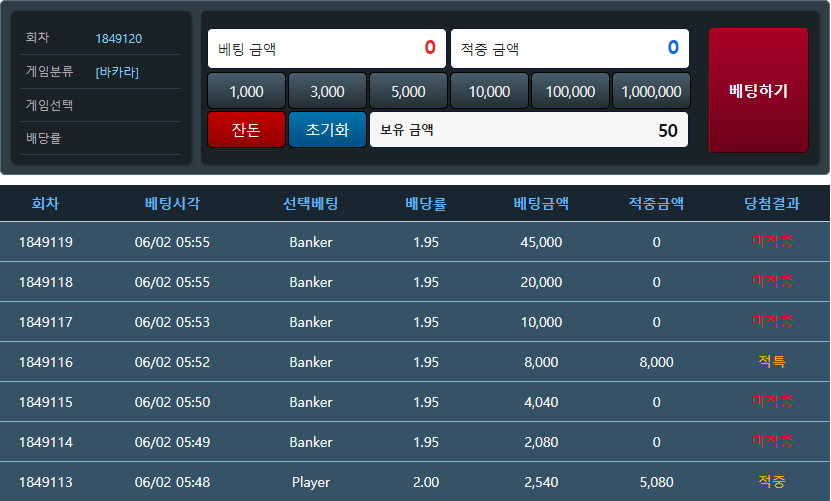This screenshot has height=501, width=831.
Task: Choose the 10,000 amount button
Action: (x=490, y=91)
